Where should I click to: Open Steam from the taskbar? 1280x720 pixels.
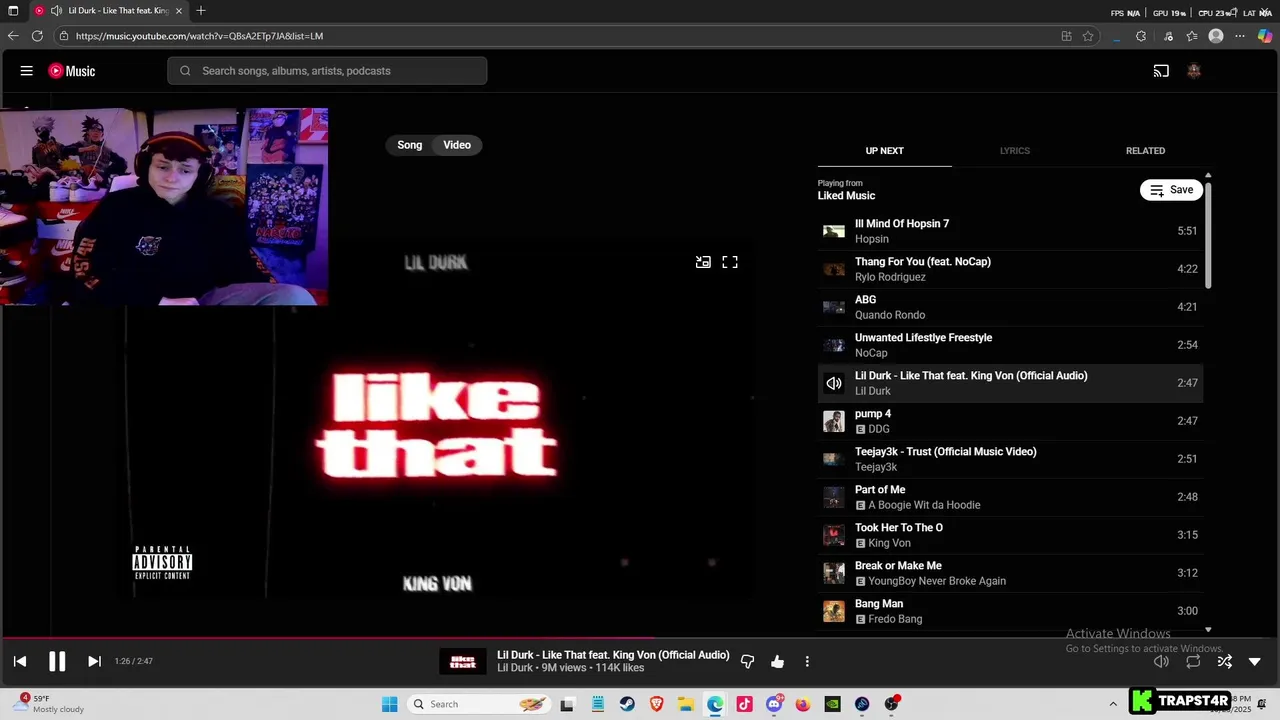coord(627,704)
